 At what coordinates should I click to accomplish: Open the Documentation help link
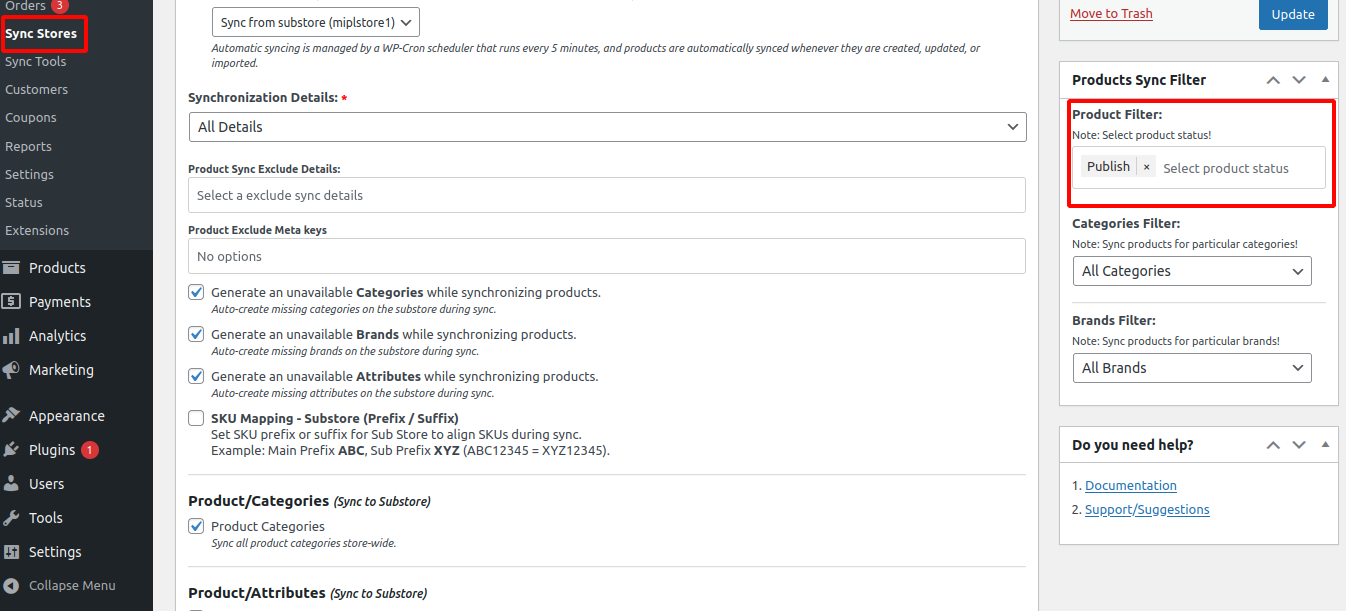click(x=1130, y=486)
